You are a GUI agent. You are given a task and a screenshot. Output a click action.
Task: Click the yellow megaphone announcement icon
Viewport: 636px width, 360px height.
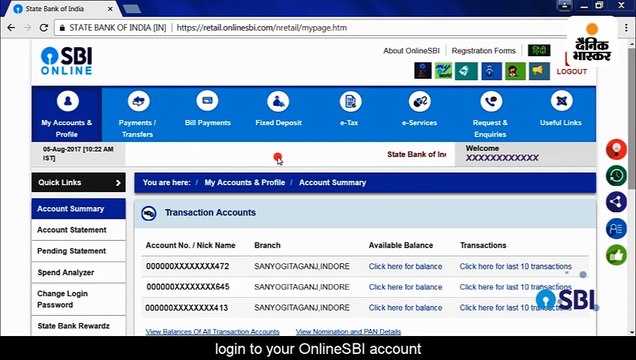[x=539, y=71]
